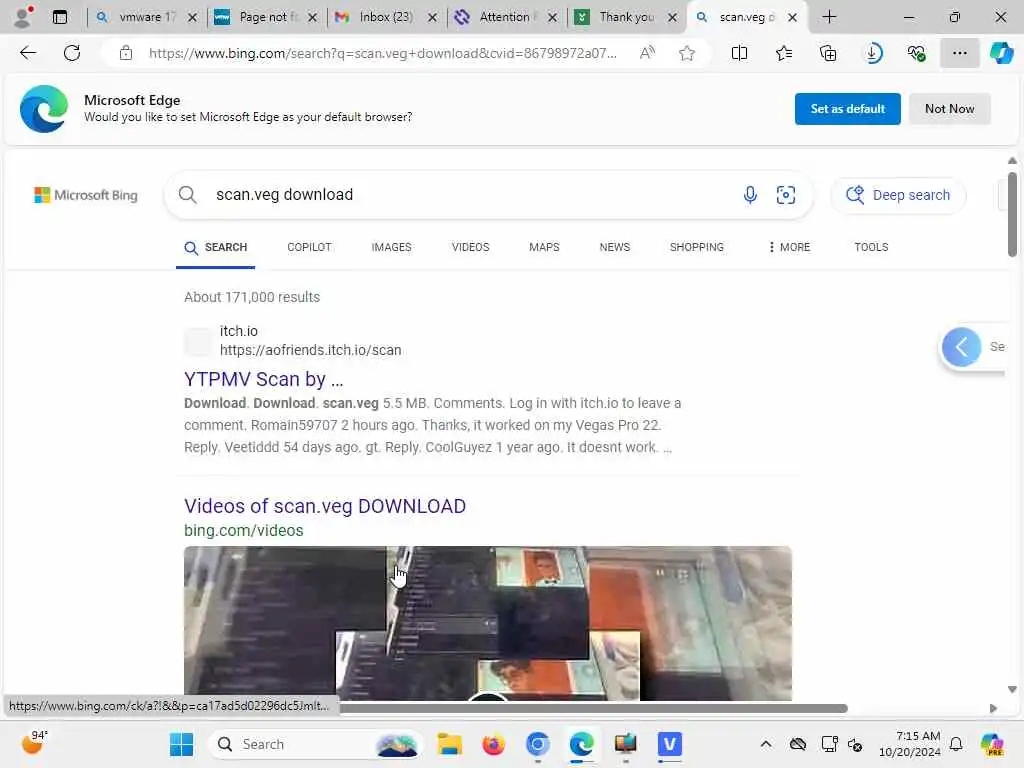Viewport: 1024px width, 768px height.
Task: Open the profile account icon
Action: pos(23,17)
